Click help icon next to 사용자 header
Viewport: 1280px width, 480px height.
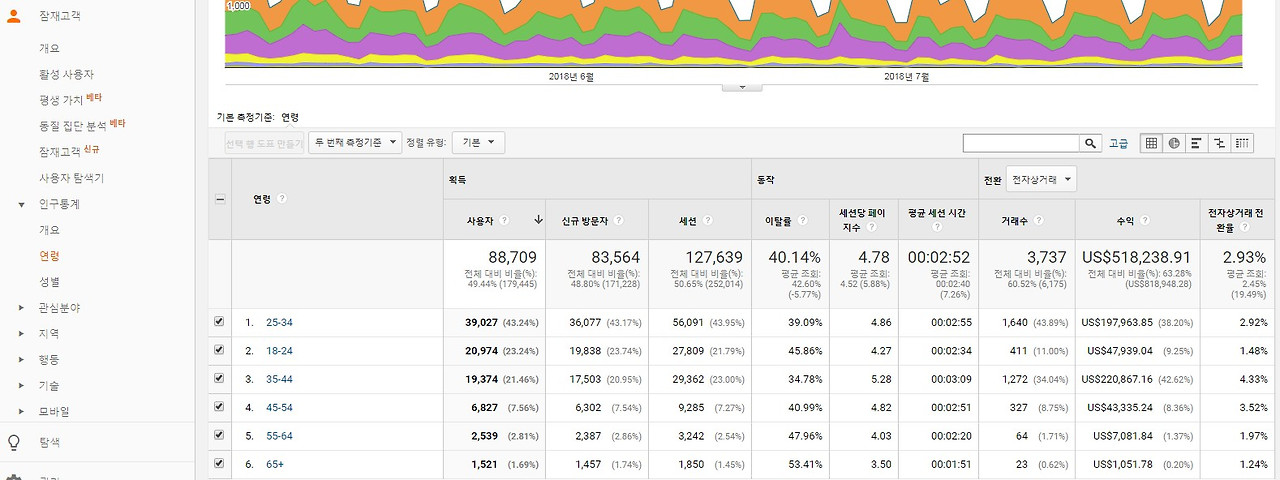pos(504,220)
